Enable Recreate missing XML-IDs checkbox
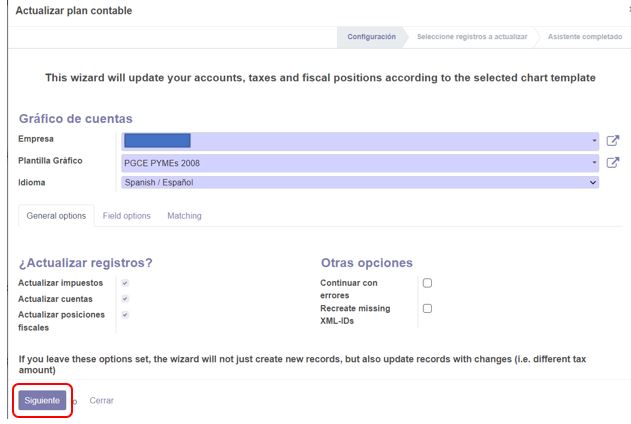Viewport: 631px width, 424px height. click(427, 309)
